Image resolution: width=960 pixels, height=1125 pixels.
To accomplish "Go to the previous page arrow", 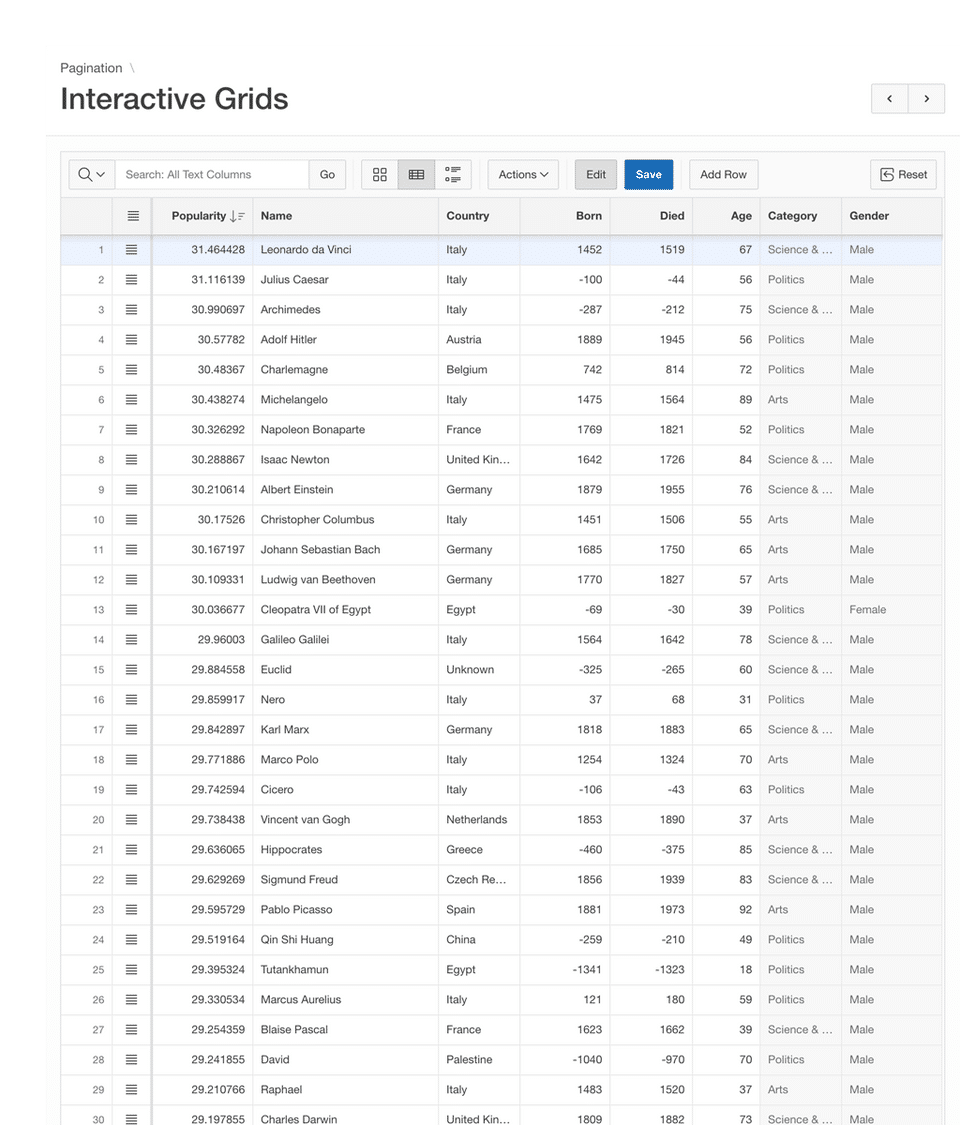I will [890, 98].
